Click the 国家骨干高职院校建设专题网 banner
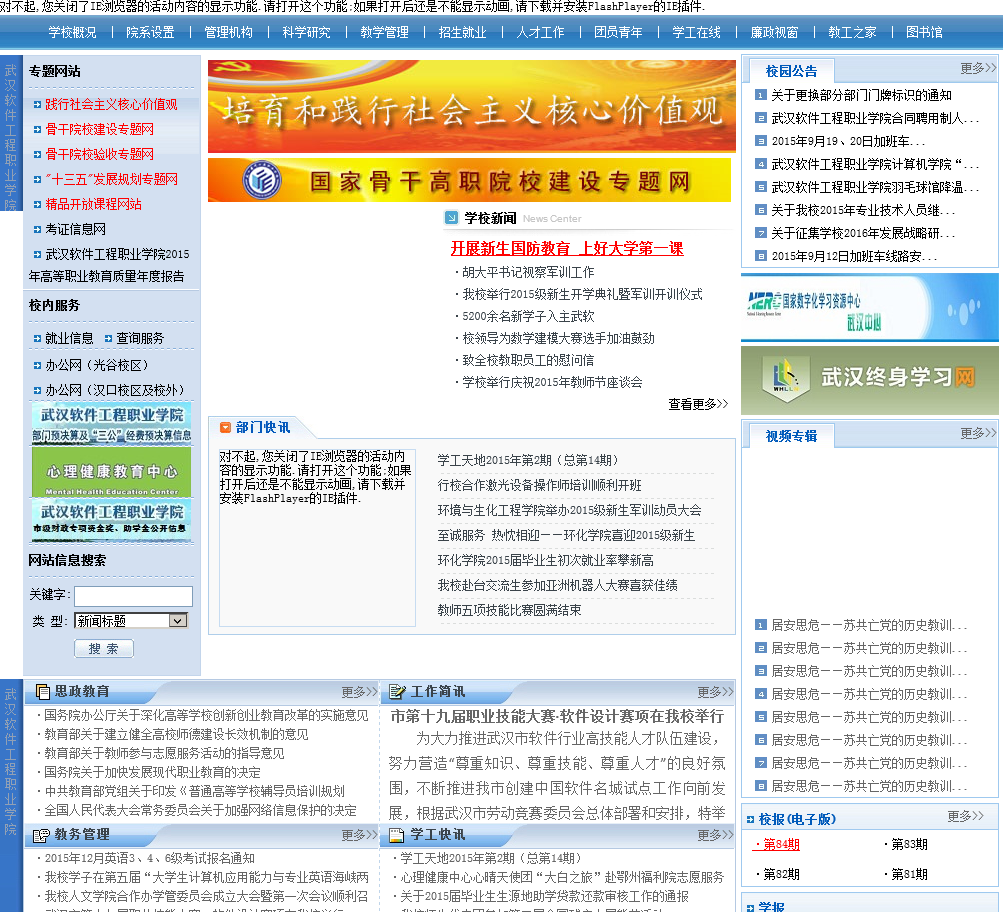Screen dimensions: 1003x912 [470, 180]
